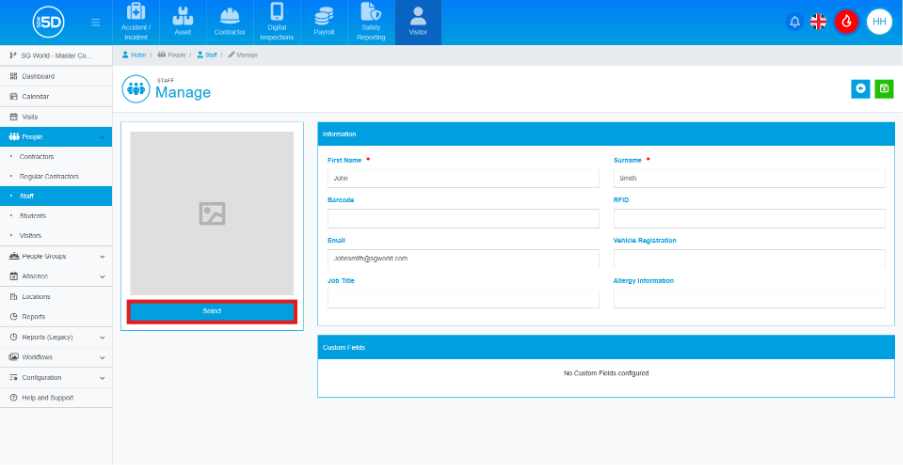Open the Accident / Incident module
903x465 pixels.
136,22
